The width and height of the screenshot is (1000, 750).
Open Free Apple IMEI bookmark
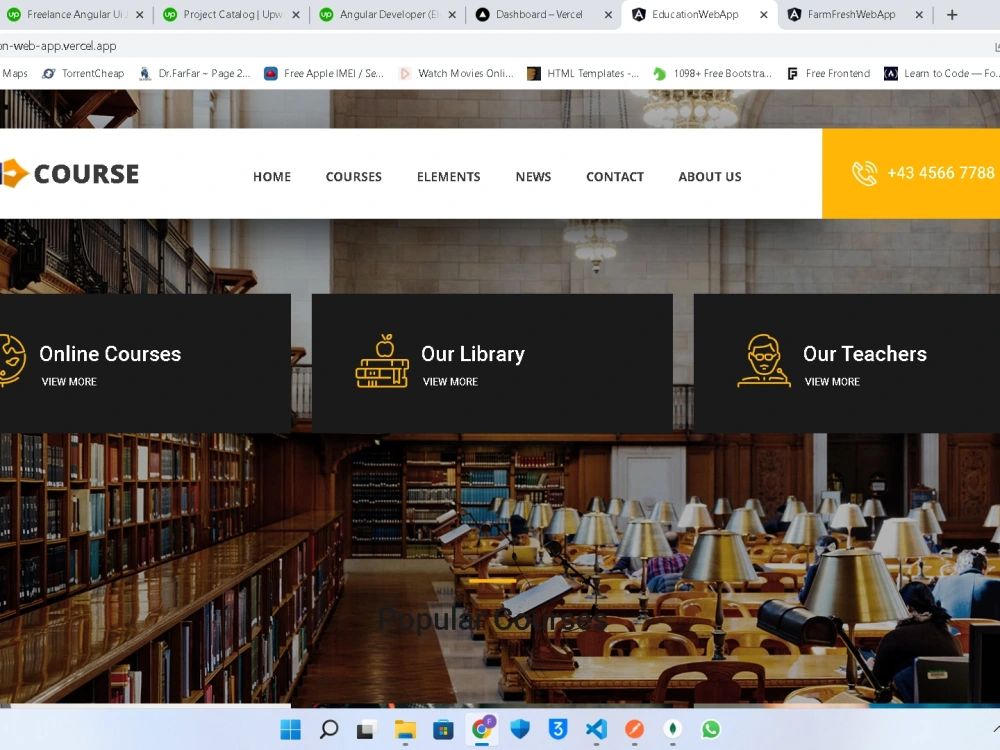click(x=325, y=73)
